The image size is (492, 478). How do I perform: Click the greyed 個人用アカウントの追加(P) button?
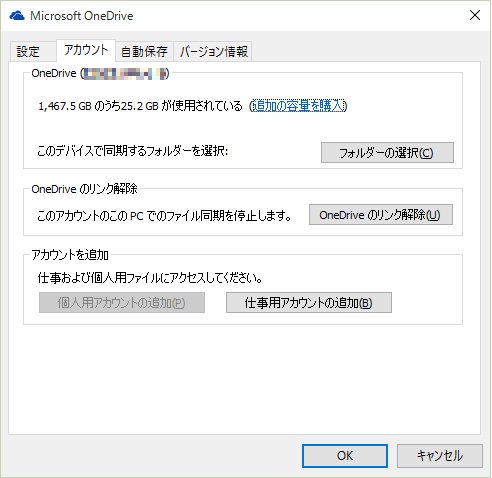[x=122, y=303]
